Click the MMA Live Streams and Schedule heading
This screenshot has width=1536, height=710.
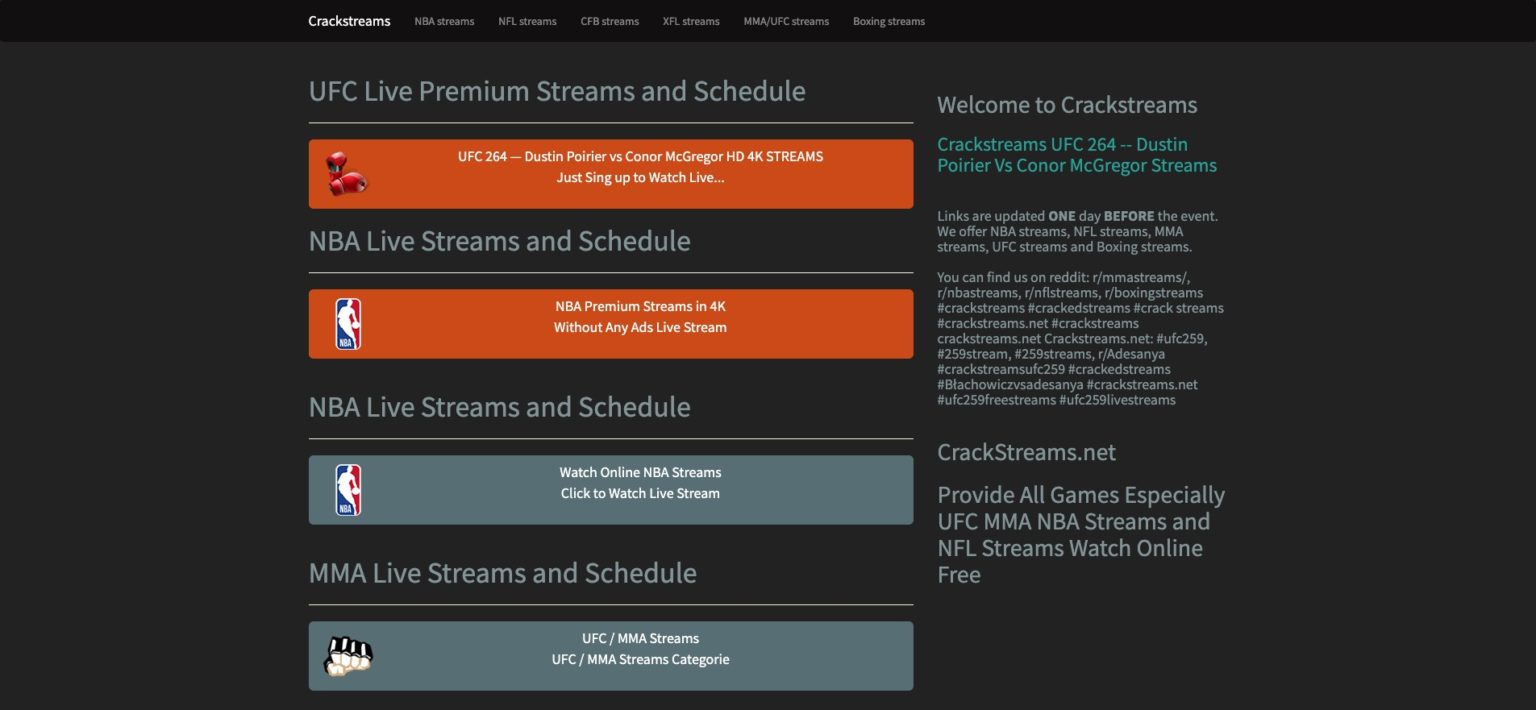pyautogui.click(x=502, y=573)
